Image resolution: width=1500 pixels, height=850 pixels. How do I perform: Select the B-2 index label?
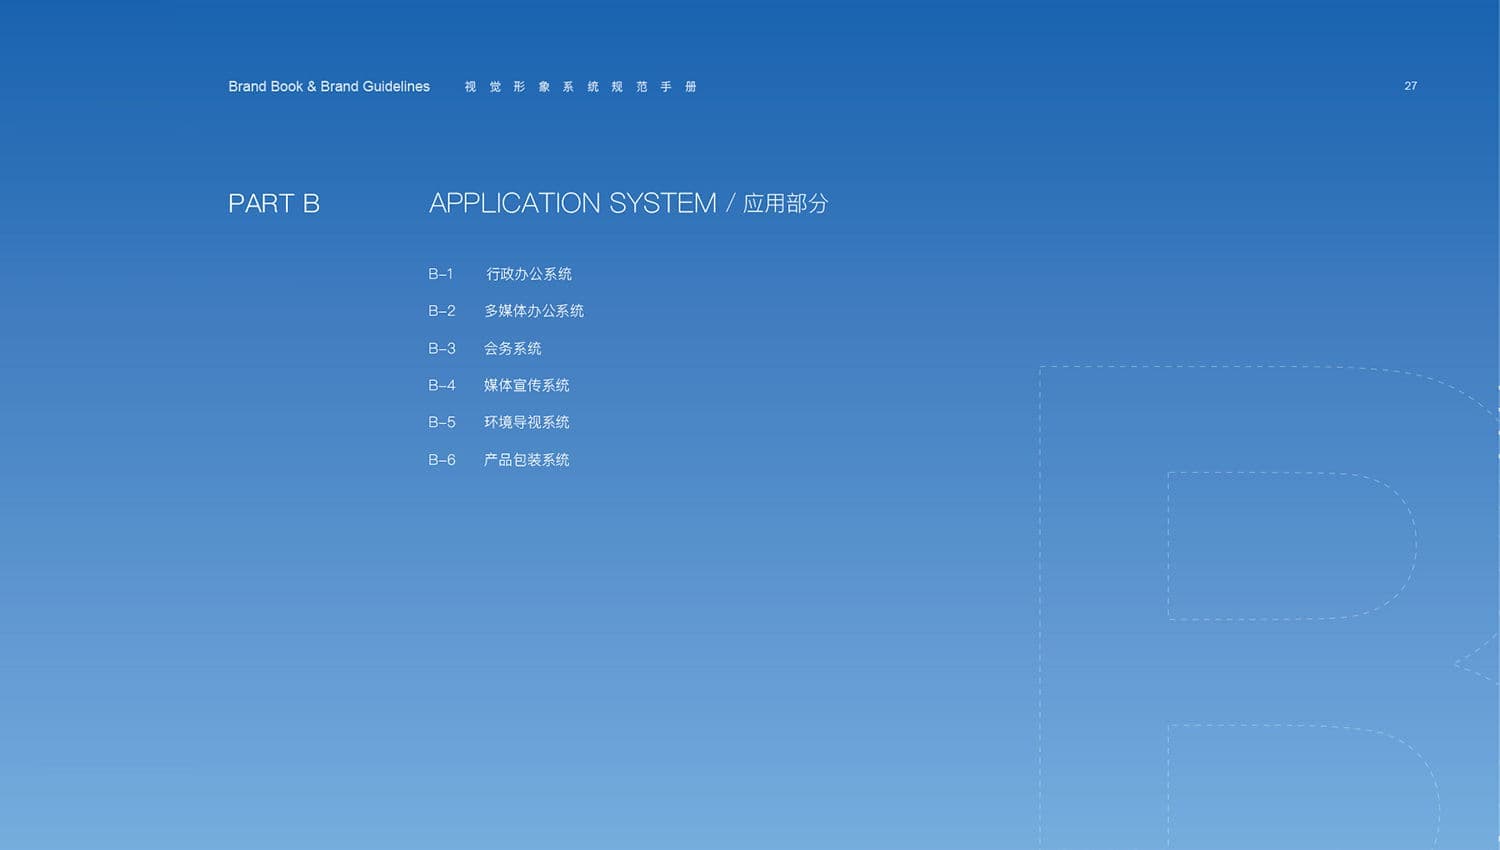441,311
